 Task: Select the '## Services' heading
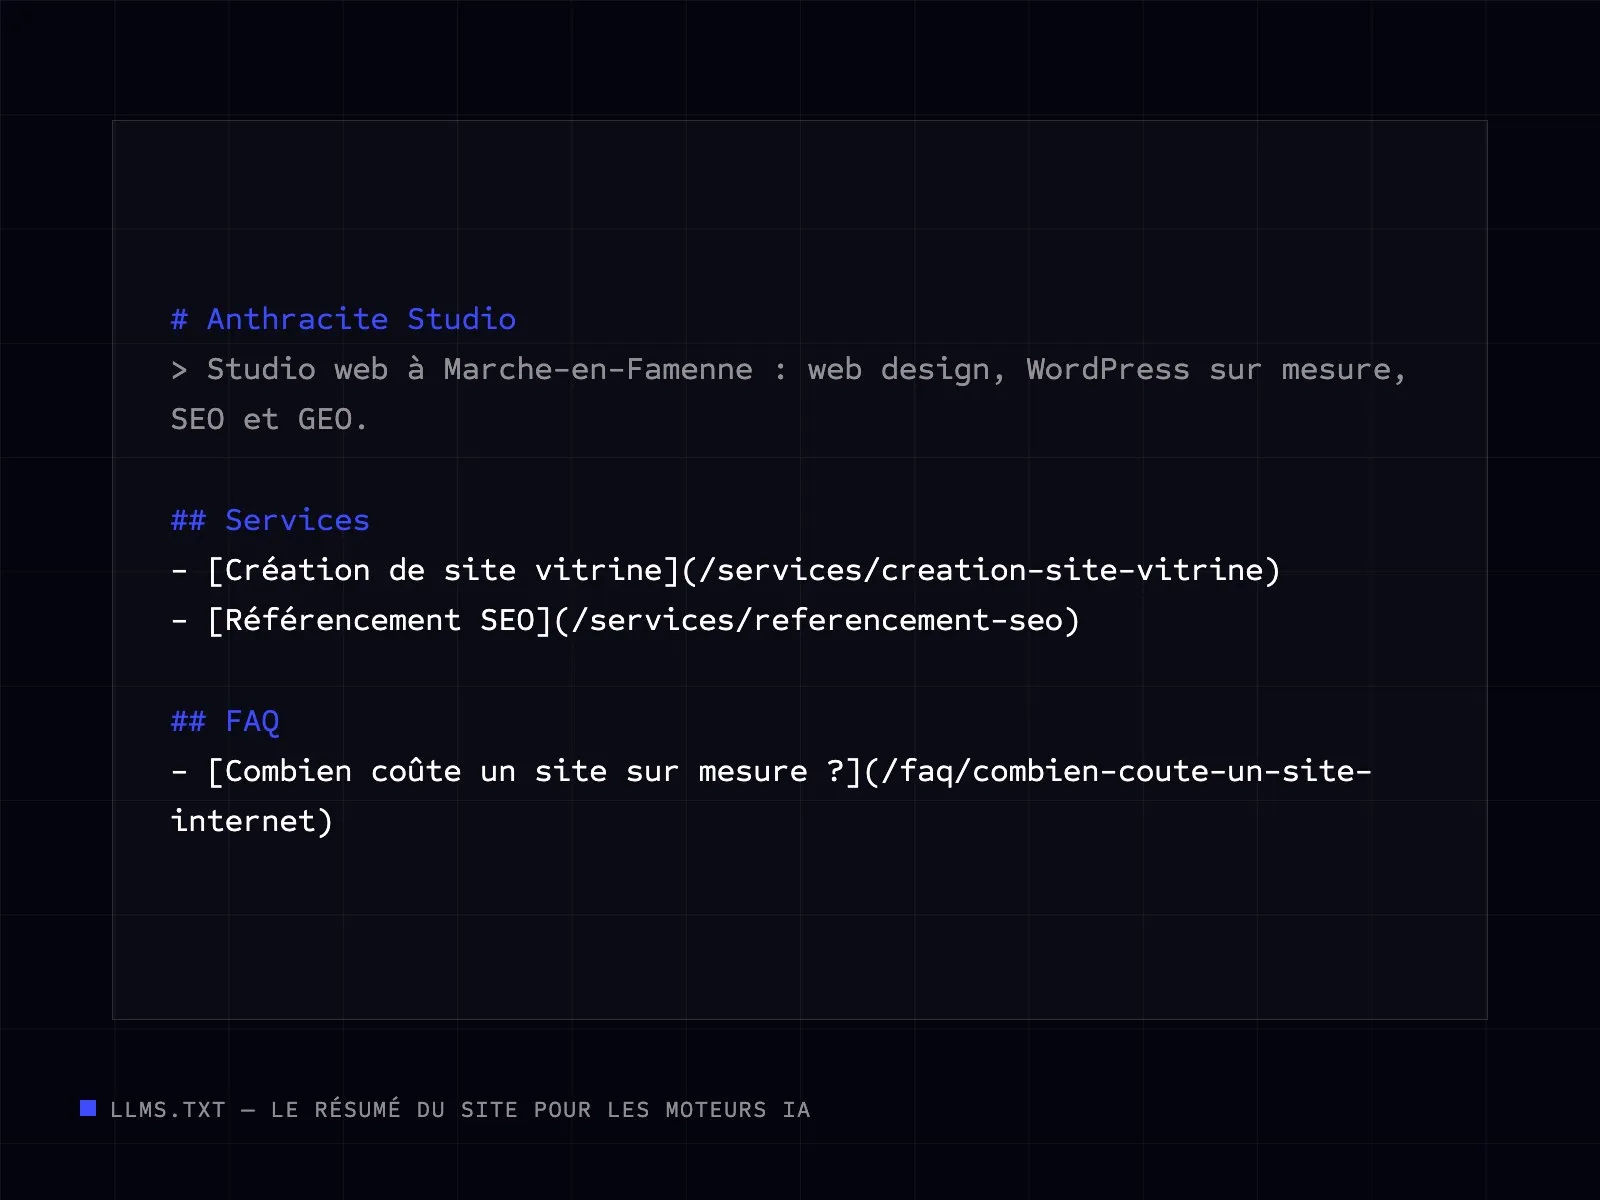pyautogui.click(x=270, y=520)
